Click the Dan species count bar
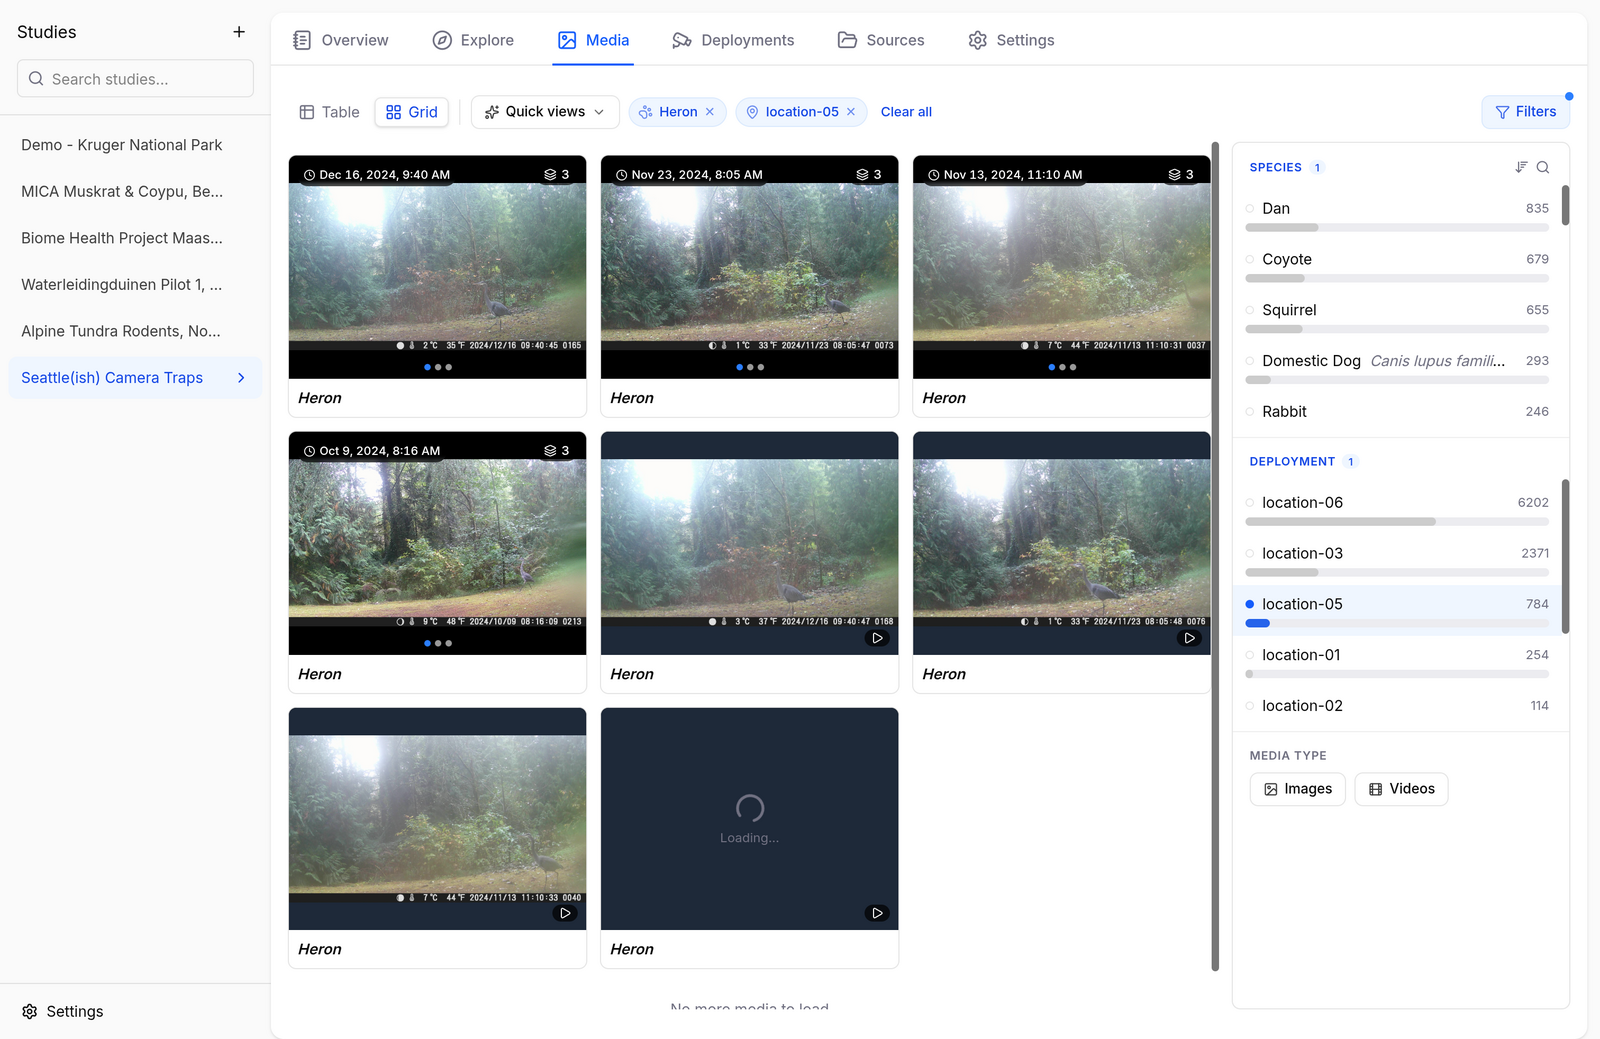 (x=1397, y=228)
